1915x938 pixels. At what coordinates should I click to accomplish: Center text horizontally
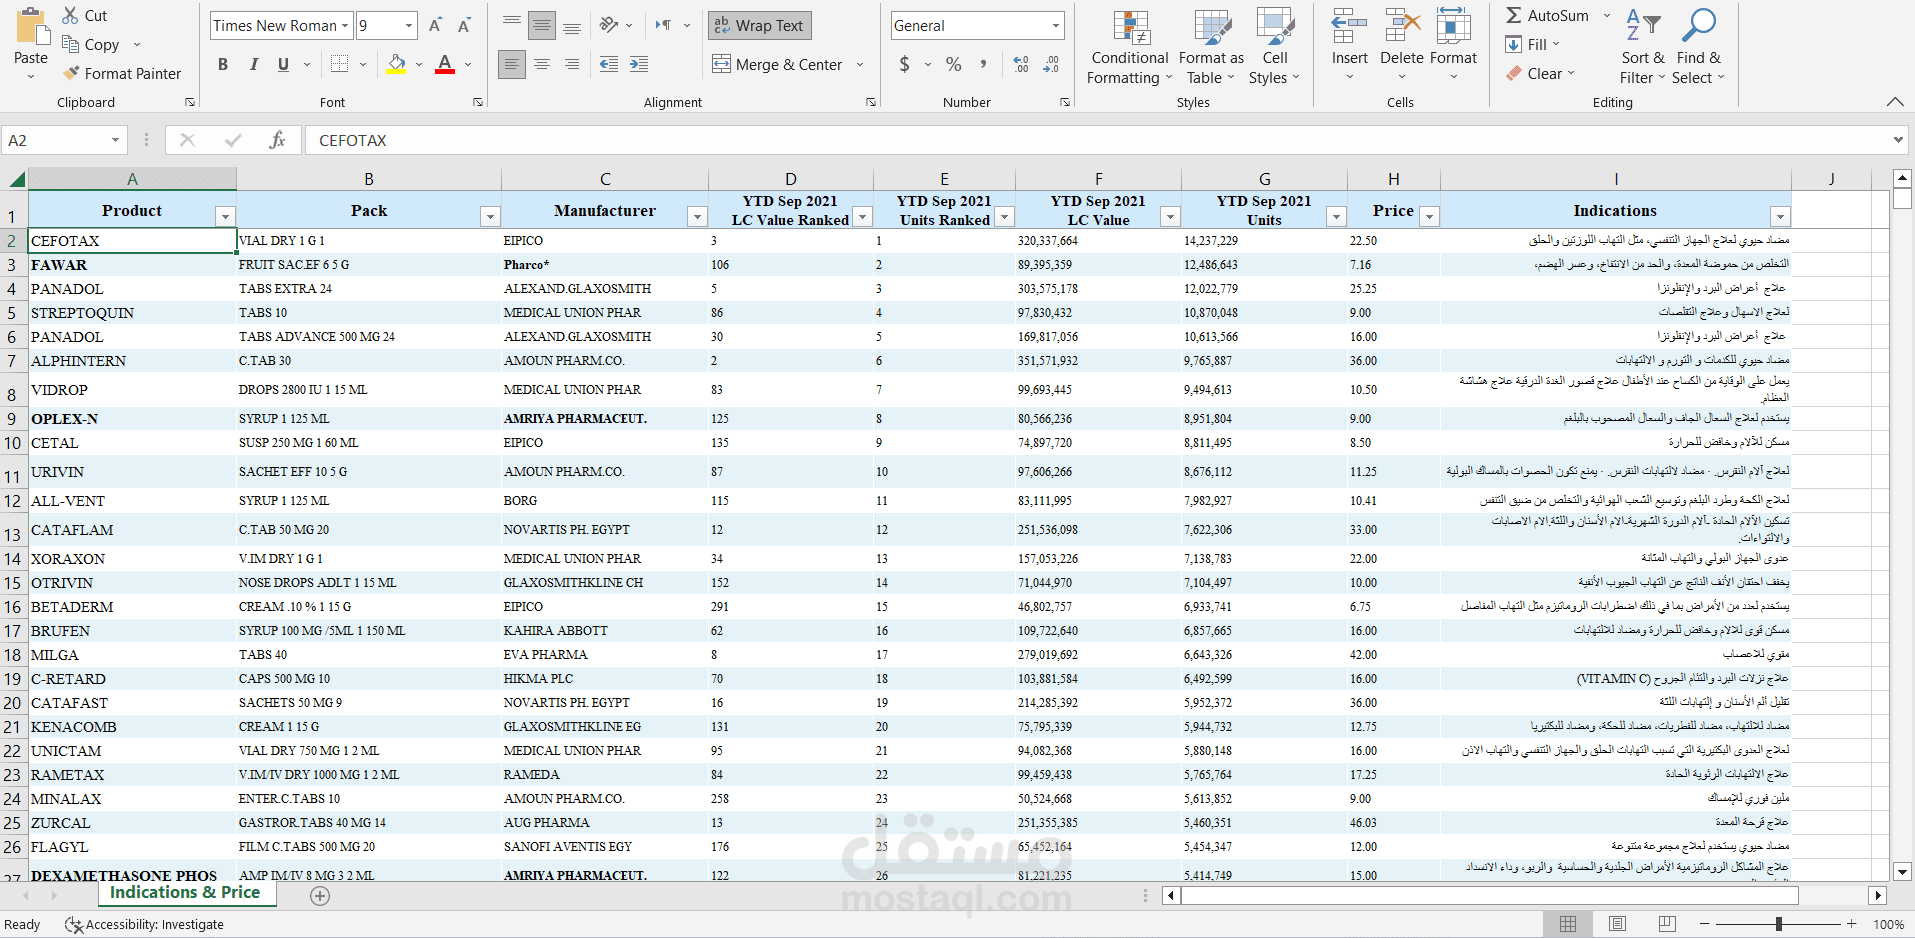542,64
